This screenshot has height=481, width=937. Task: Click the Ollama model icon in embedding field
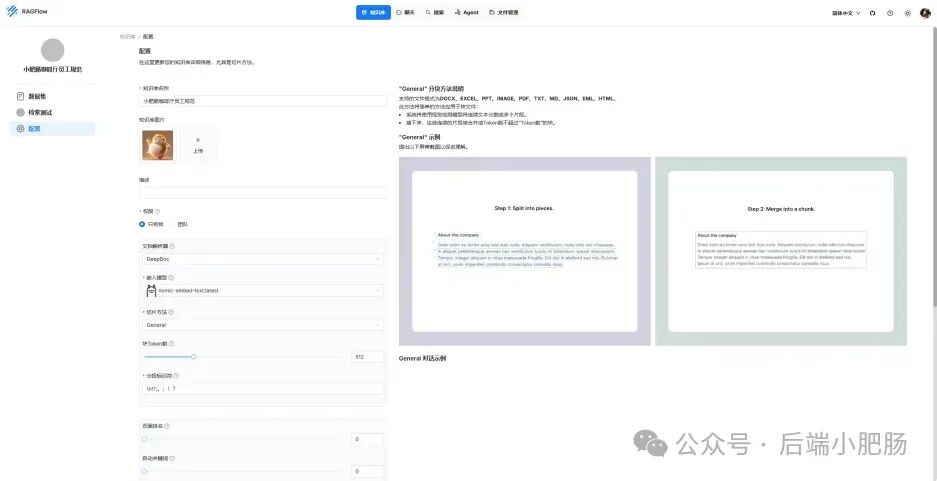pos(151,291)
